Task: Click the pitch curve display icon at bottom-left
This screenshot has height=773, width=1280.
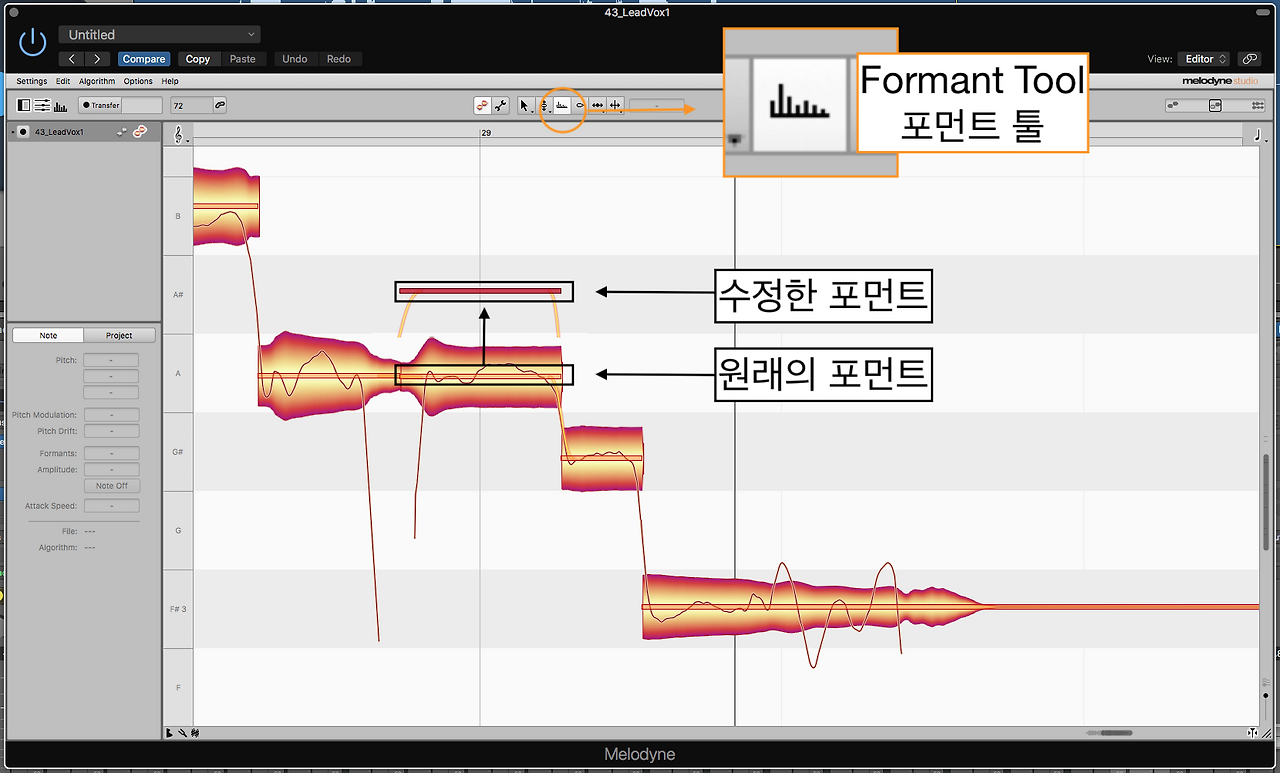Action: [x=169, y=733]
